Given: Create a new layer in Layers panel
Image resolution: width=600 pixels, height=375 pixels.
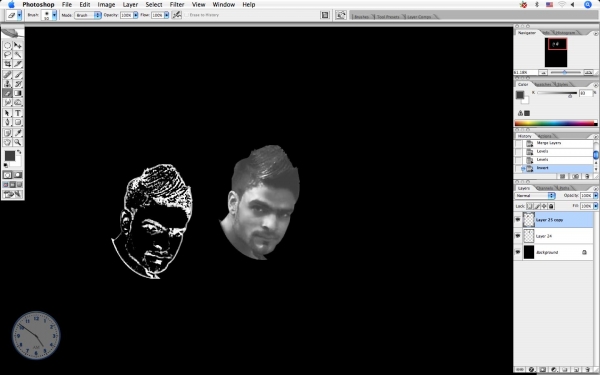Looking at the screenshot, I should pyautogui.click(x=576, y=370).
